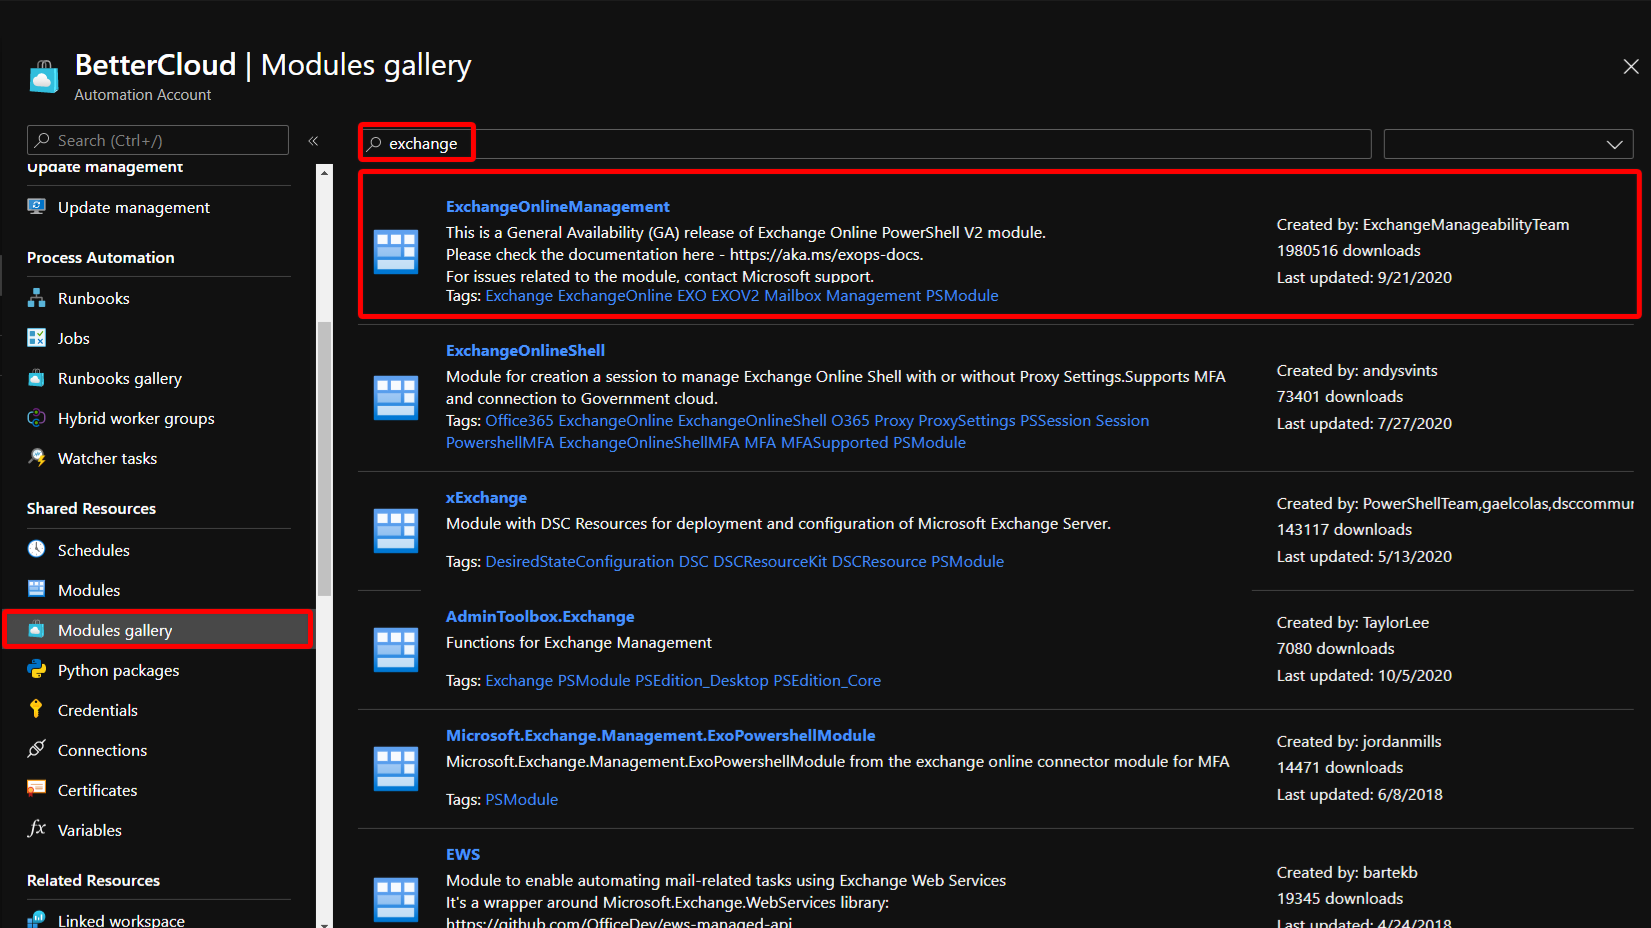1651x928 pixels.
Task: Open the Modules gallery menu item
Action: pyautogui.click(x=115, y=630)
